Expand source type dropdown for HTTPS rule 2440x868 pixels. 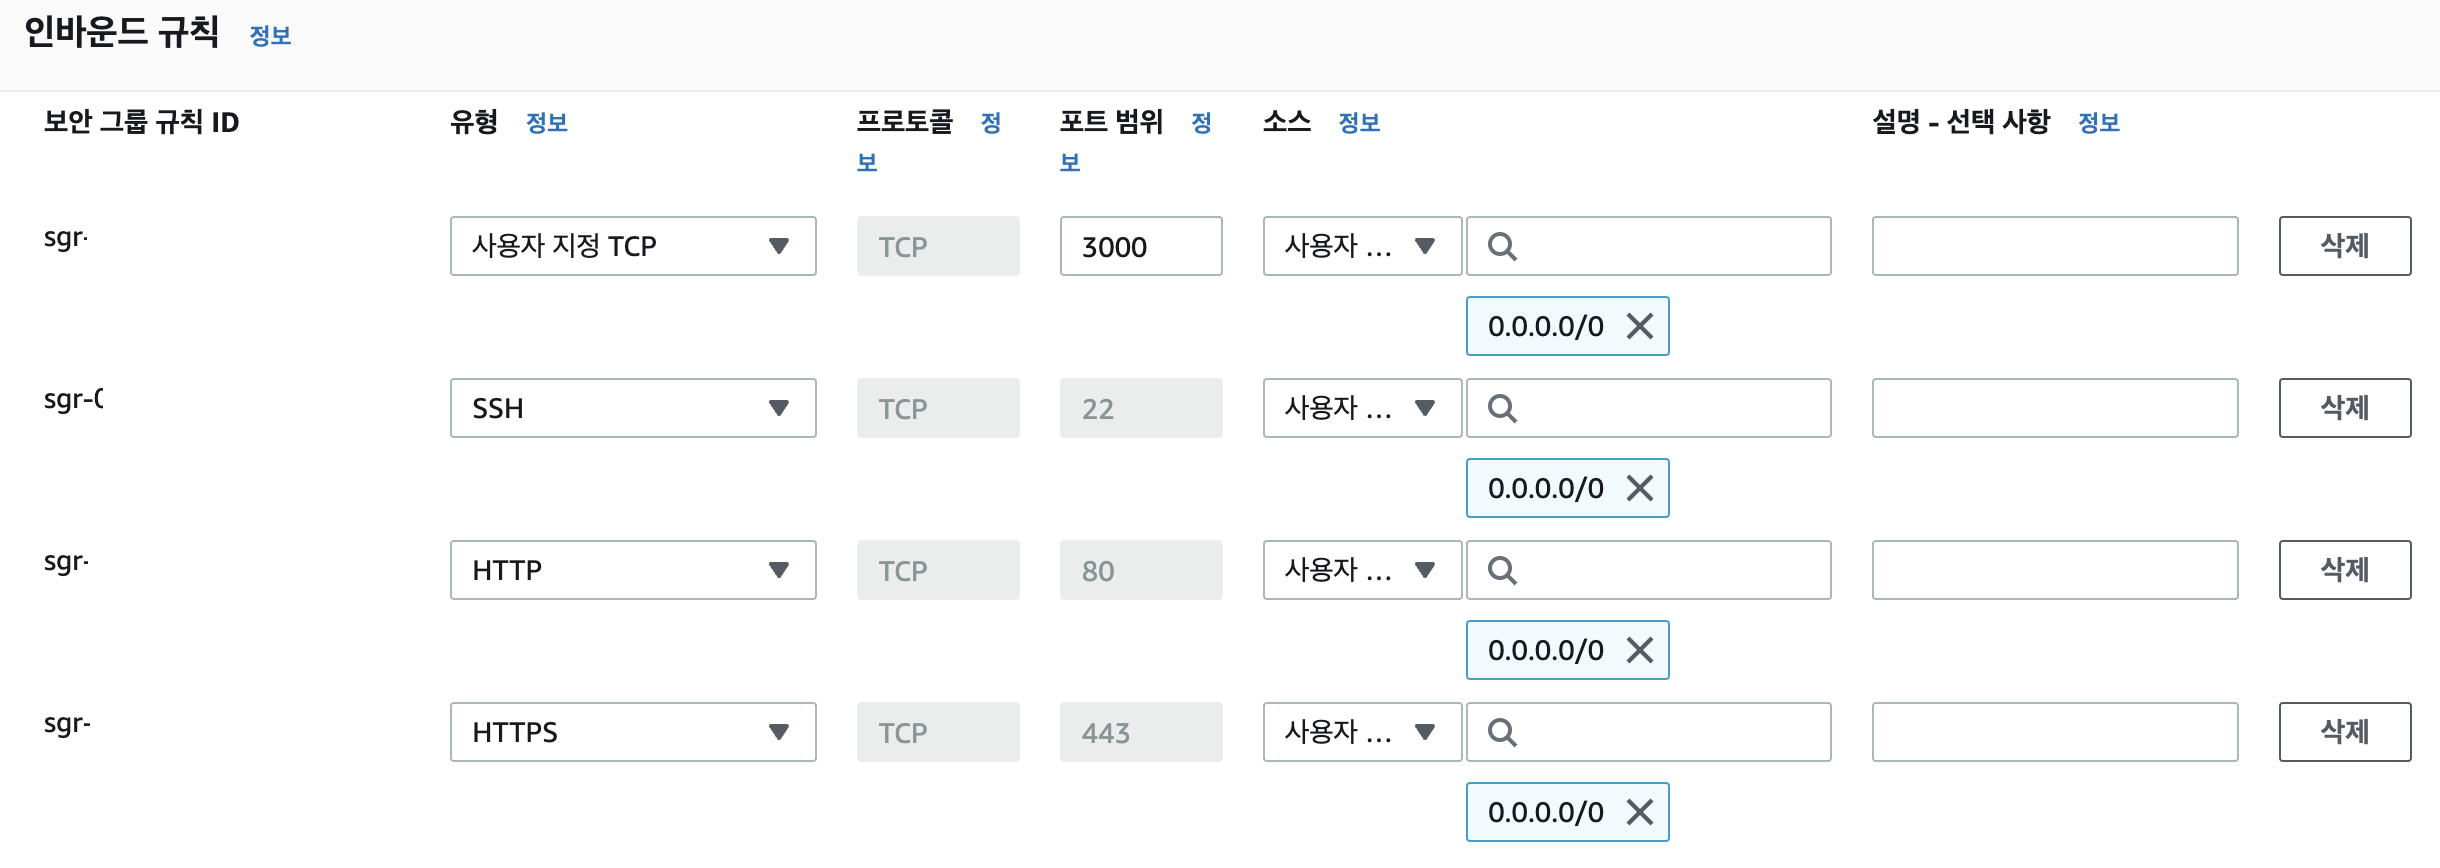pos(1362,732)
